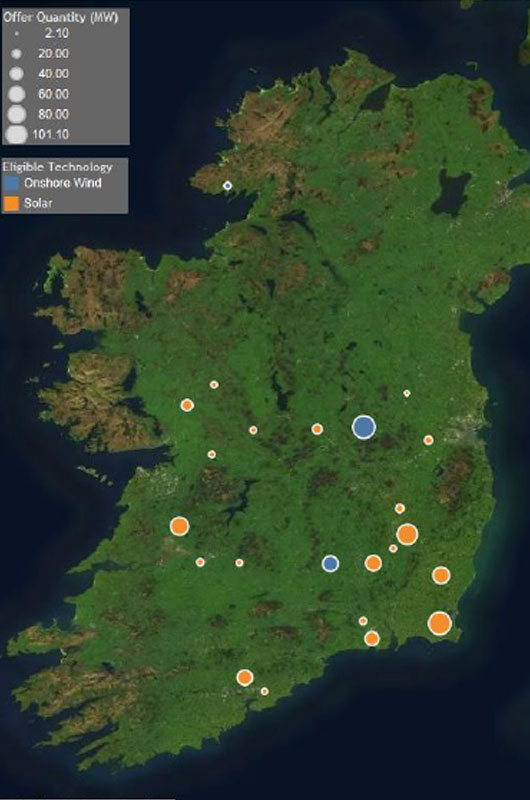Select the tiny solar marker in Meath
The width and height of the screenshot is (530, 800).
coord(407,393)
